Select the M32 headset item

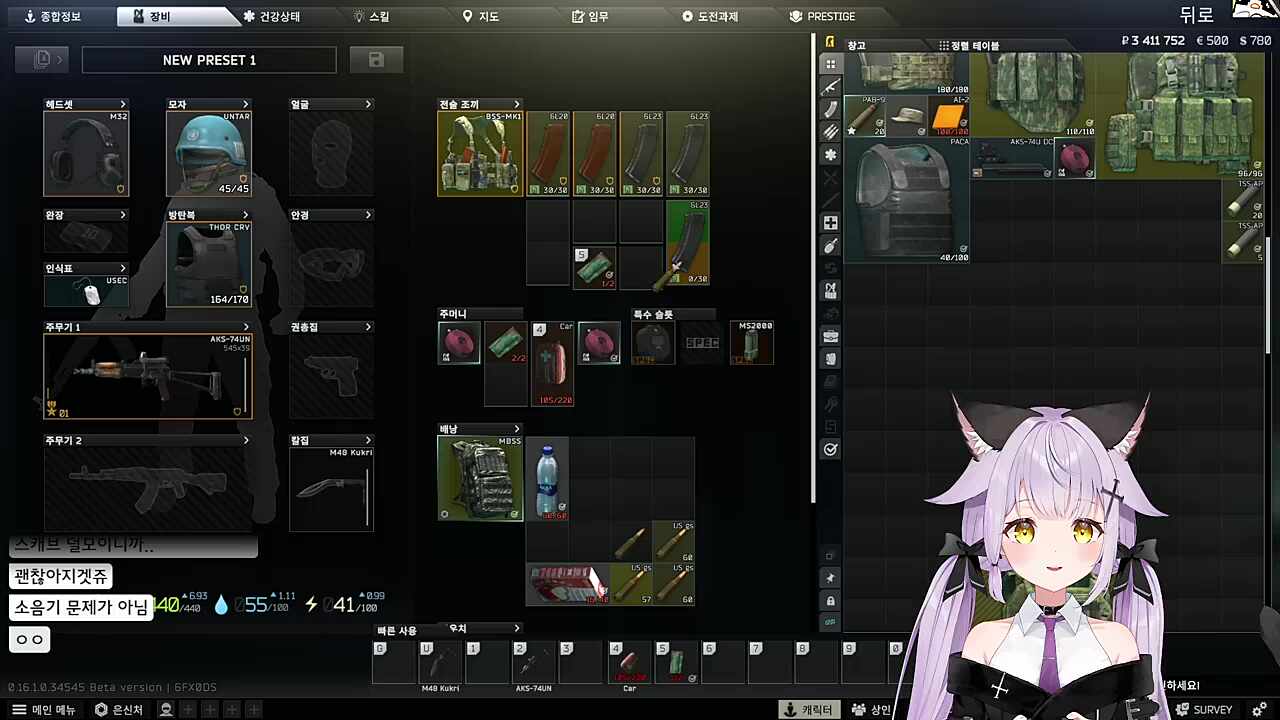[86, 154]
